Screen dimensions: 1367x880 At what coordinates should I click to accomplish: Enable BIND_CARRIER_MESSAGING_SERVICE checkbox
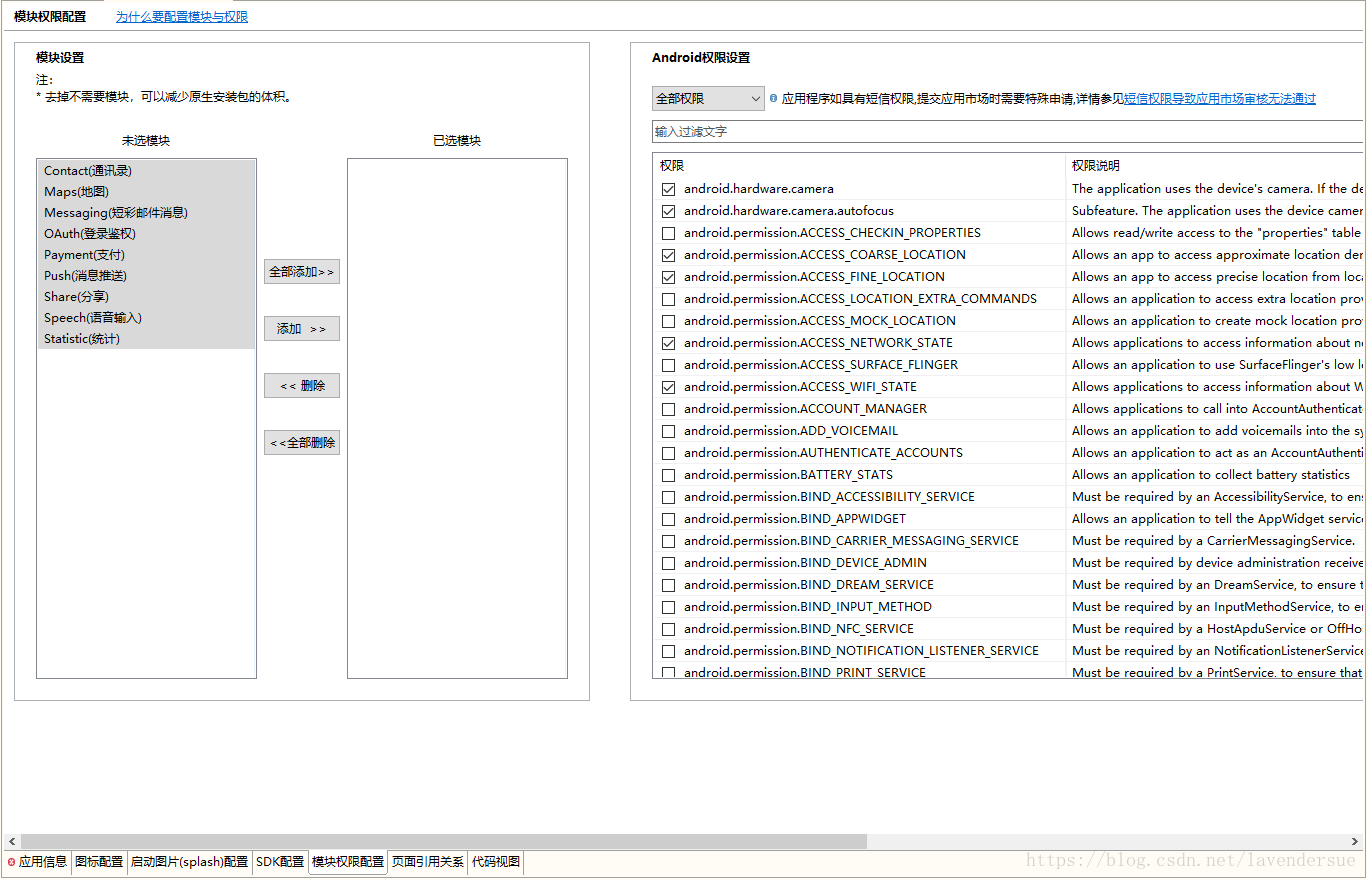tap(668, 541)
